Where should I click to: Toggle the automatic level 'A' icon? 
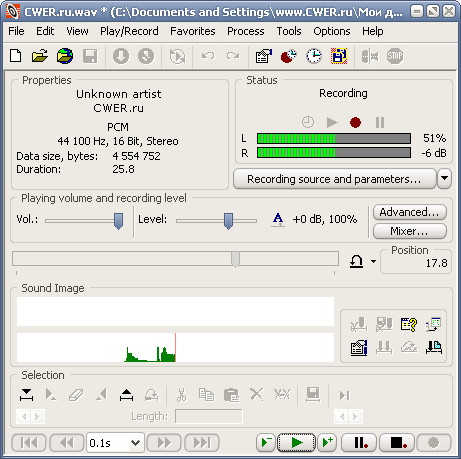278,220
